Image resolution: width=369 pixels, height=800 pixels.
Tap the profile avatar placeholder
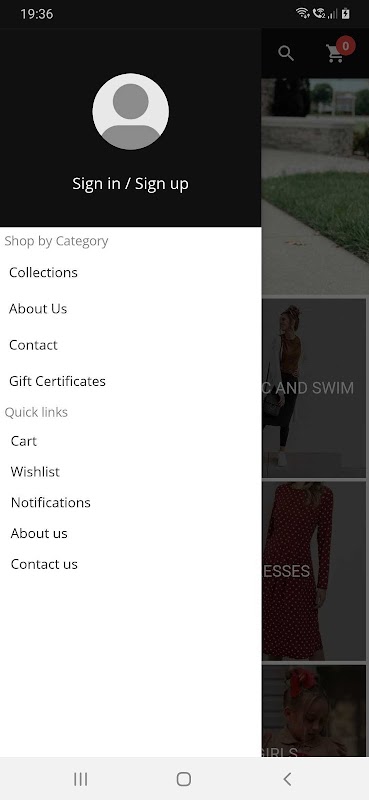click(x=131, y=111)
